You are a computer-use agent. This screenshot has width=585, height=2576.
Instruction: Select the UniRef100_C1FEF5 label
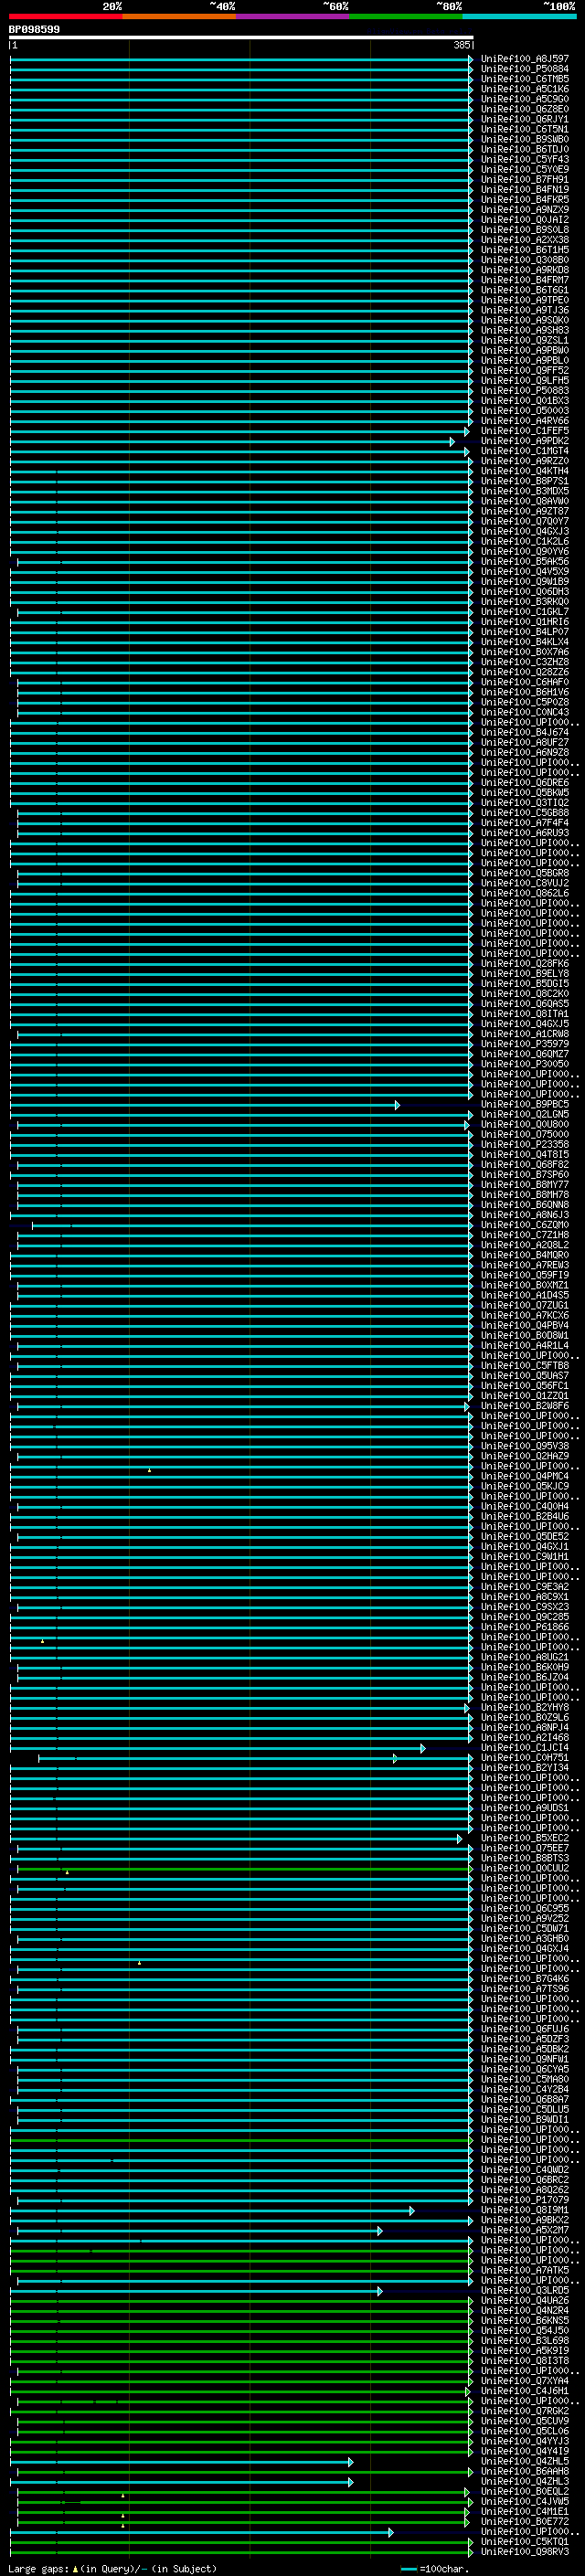[525, 431]
